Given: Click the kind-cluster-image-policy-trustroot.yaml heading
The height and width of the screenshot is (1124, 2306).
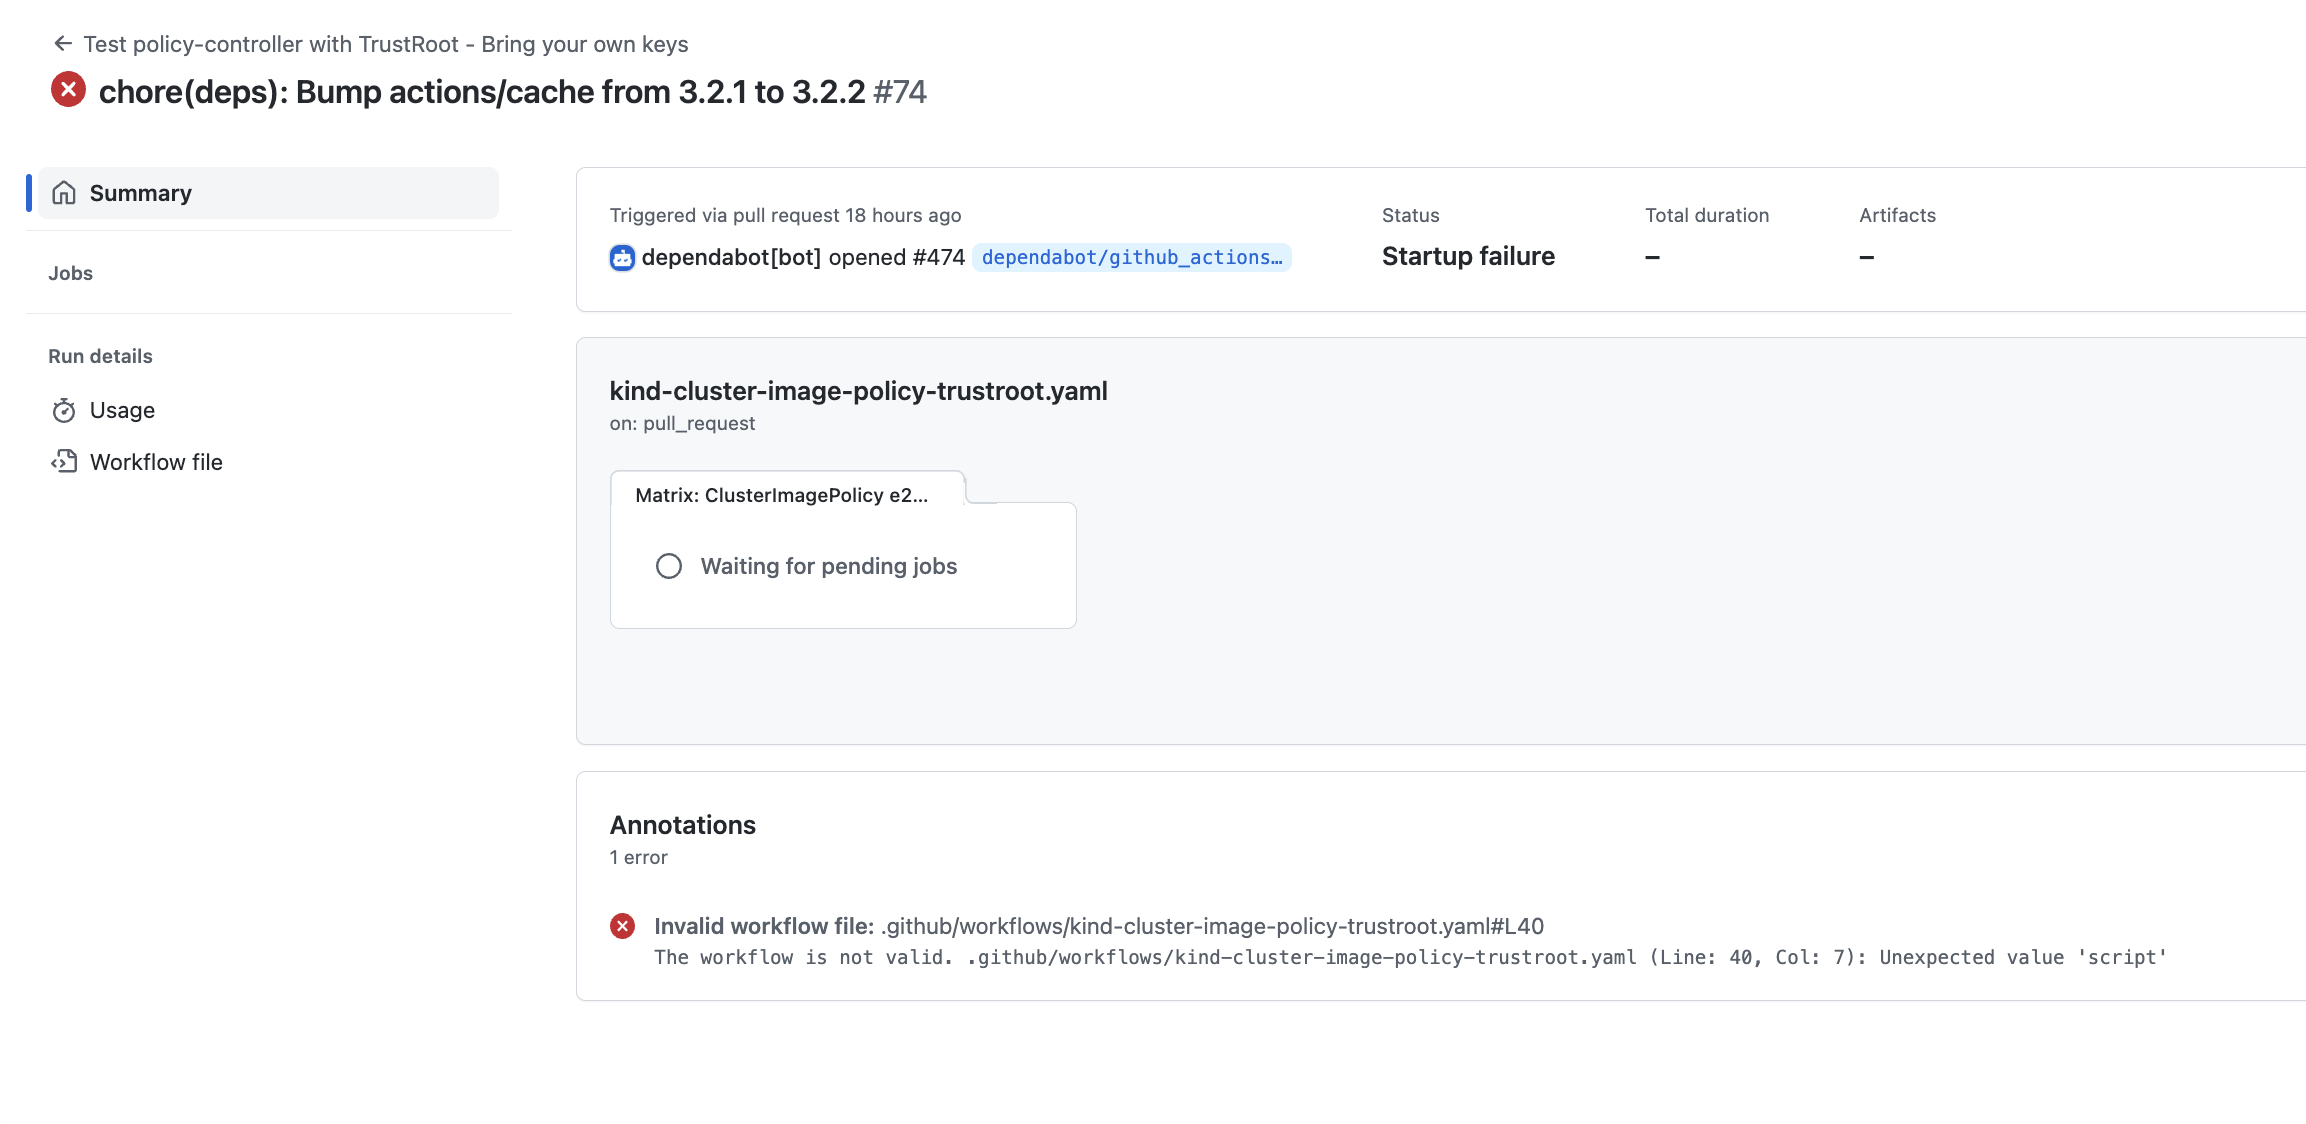Looking at the screenshot, I should coord(859,391).
